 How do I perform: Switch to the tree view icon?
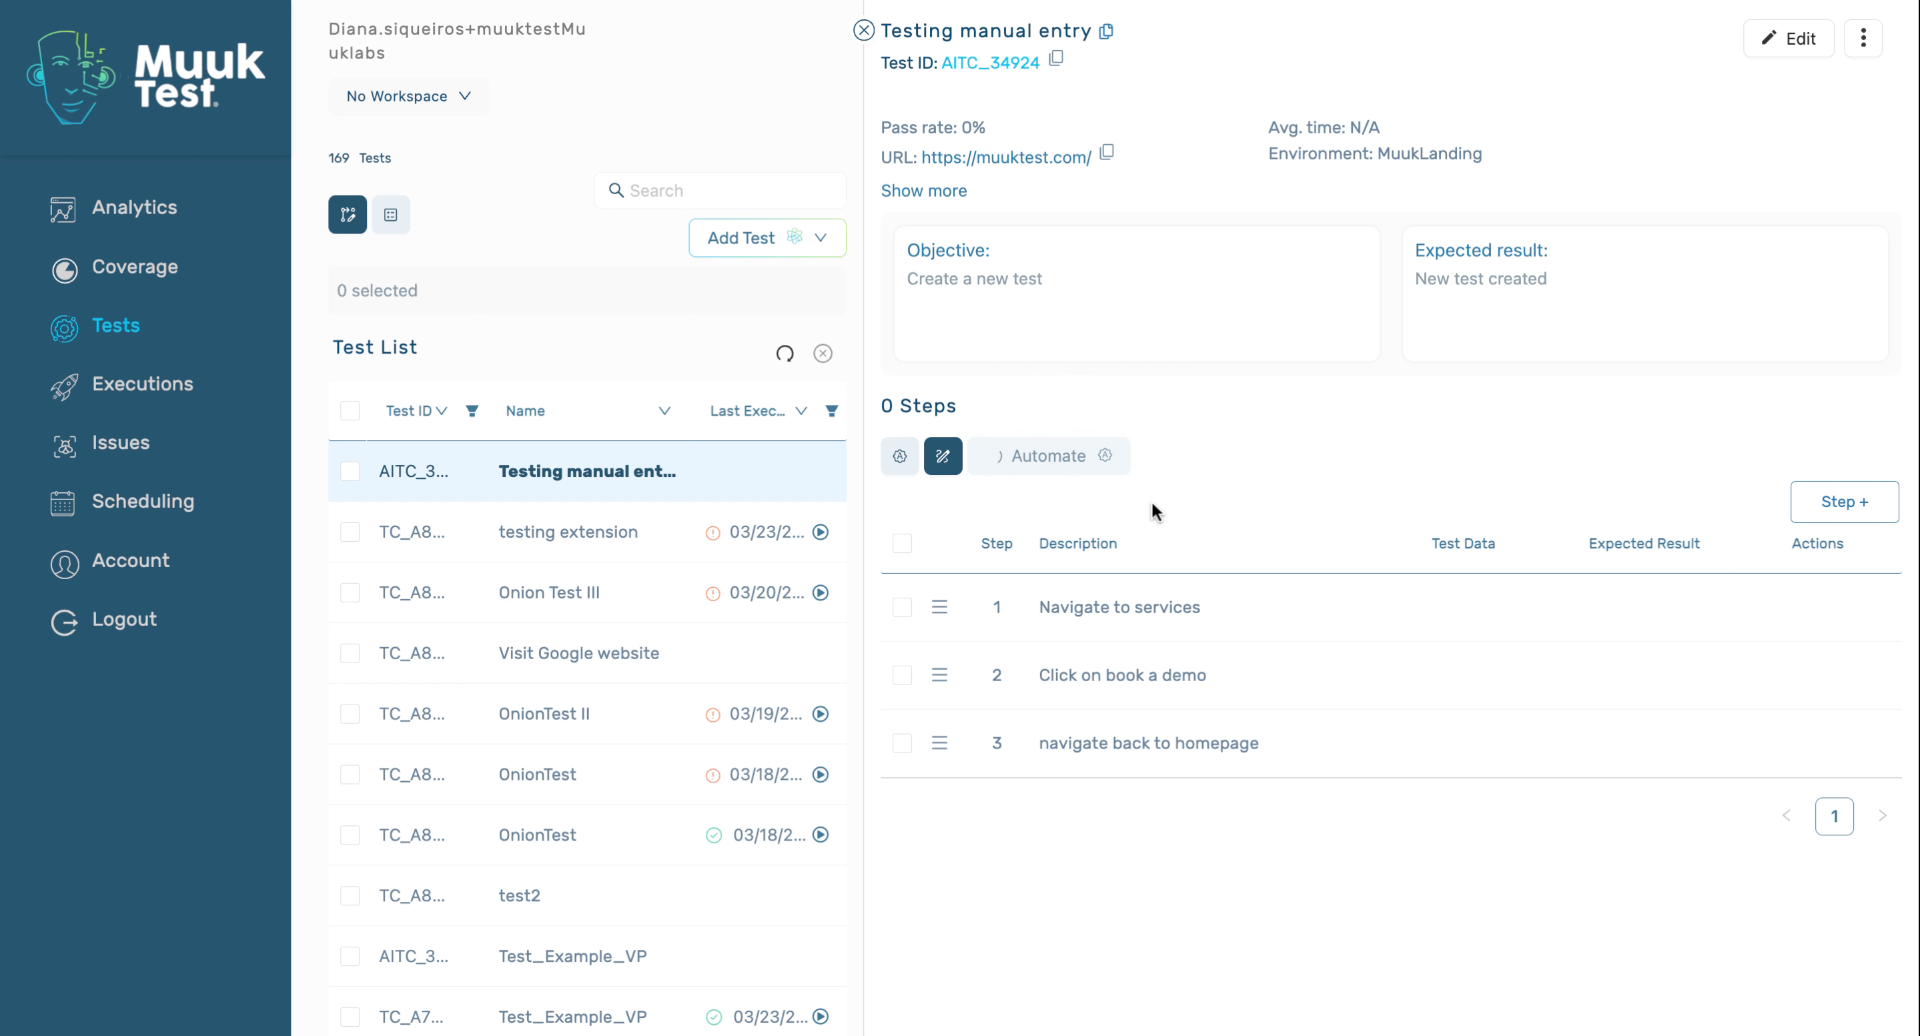(x=348, y=215)
